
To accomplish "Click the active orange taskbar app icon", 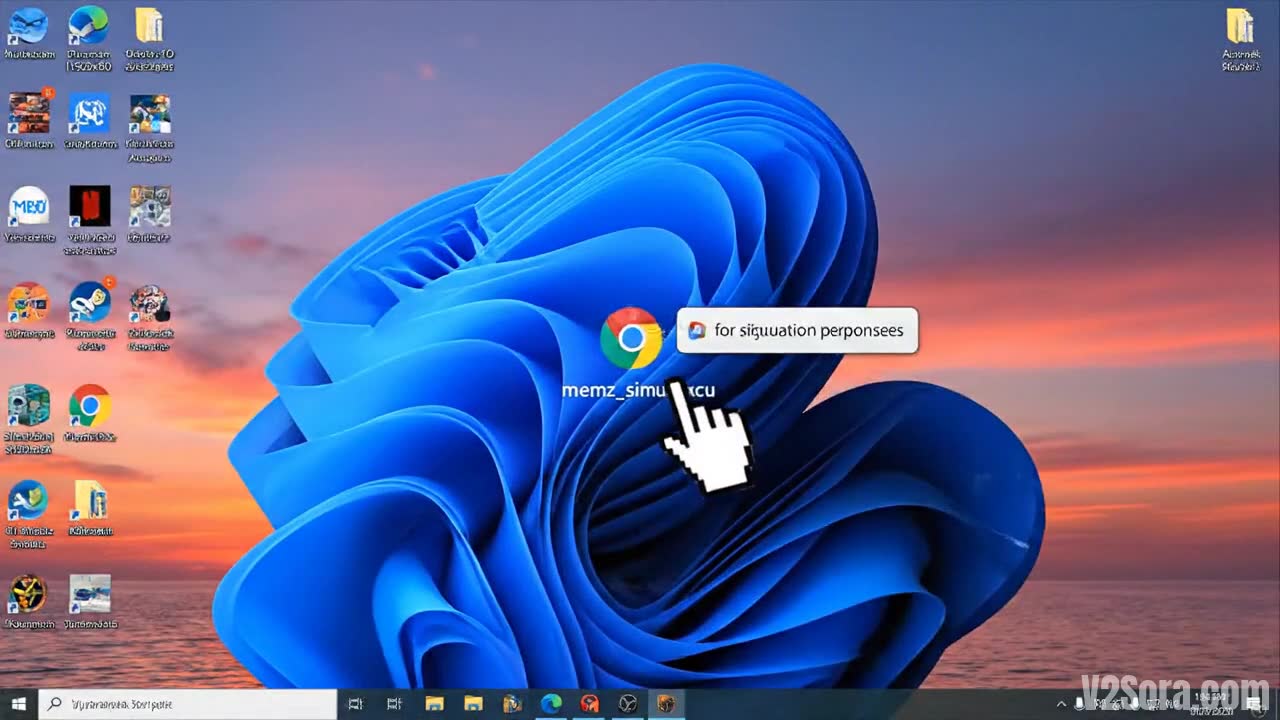I will point(665,704).
